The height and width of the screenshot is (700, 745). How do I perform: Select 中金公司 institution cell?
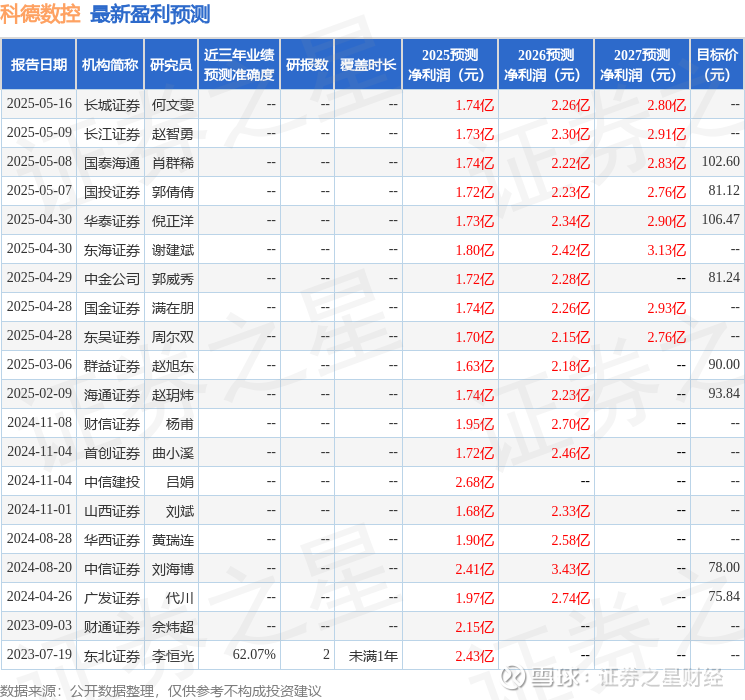pos(112,279)
